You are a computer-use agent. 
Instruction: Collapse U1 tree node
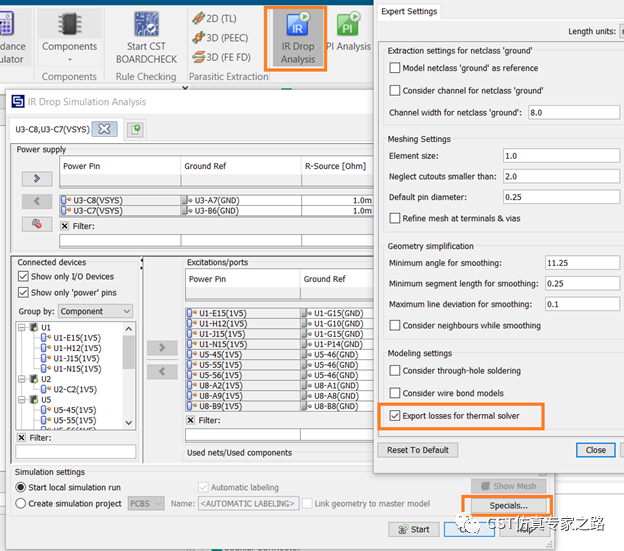(22, 327)
